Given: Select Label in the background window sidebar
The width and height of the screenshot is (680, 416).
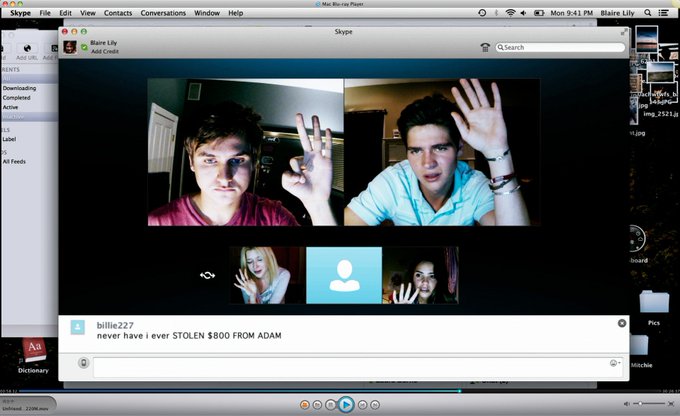Looking at the screenshot, I should [x=9, y=139].
